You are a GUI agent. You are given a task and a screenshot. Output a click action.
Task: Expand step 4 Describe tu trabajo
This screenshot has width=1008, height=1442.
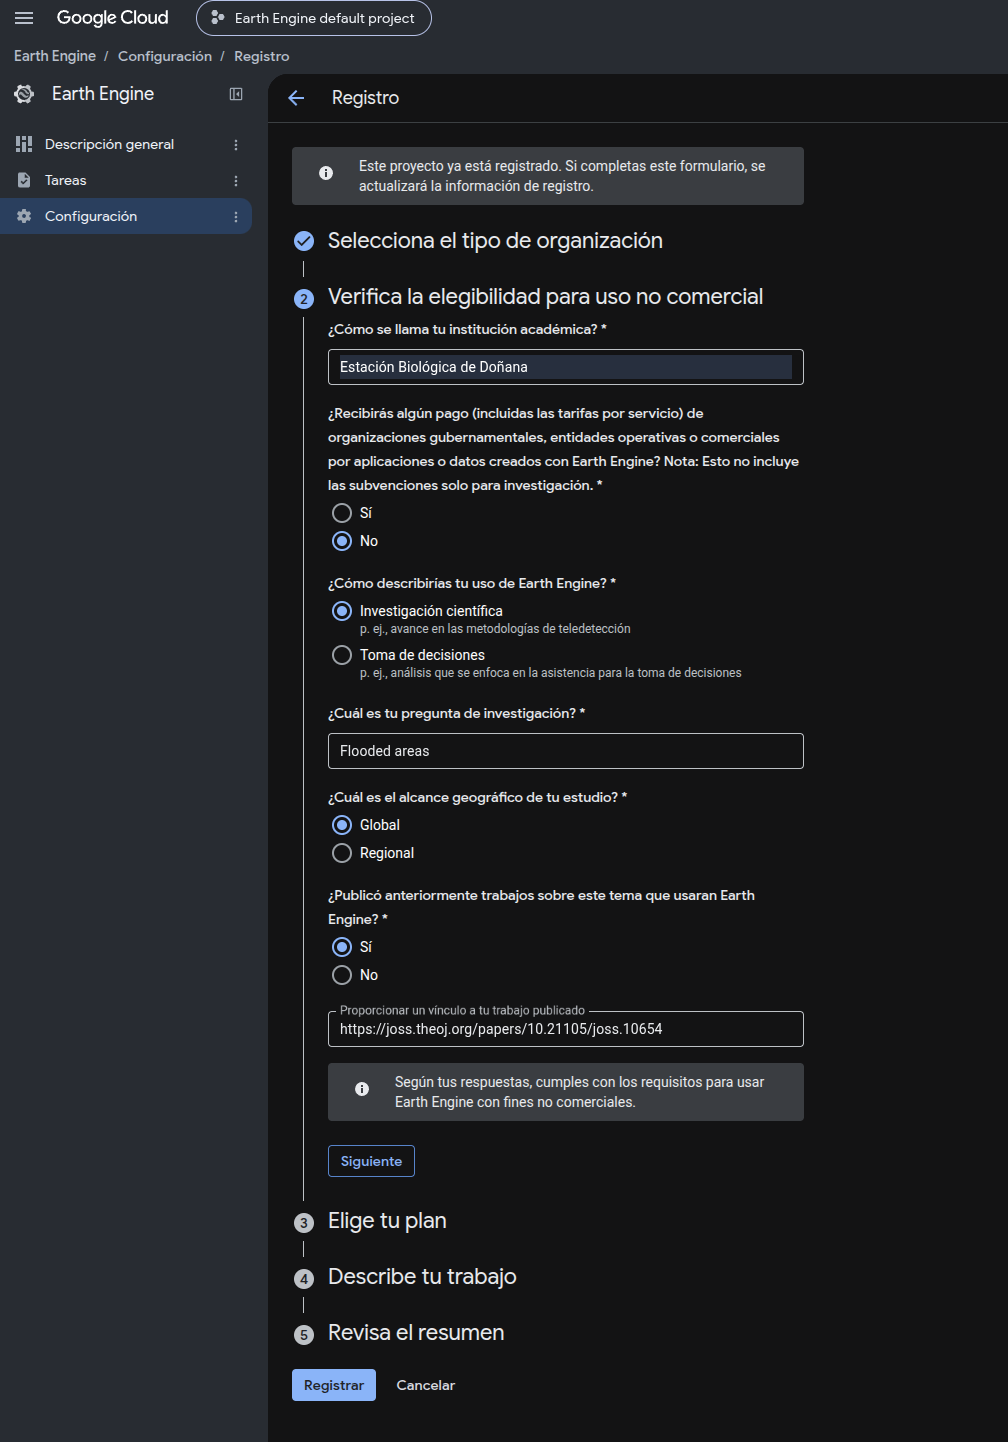[x=422, y=1277]
